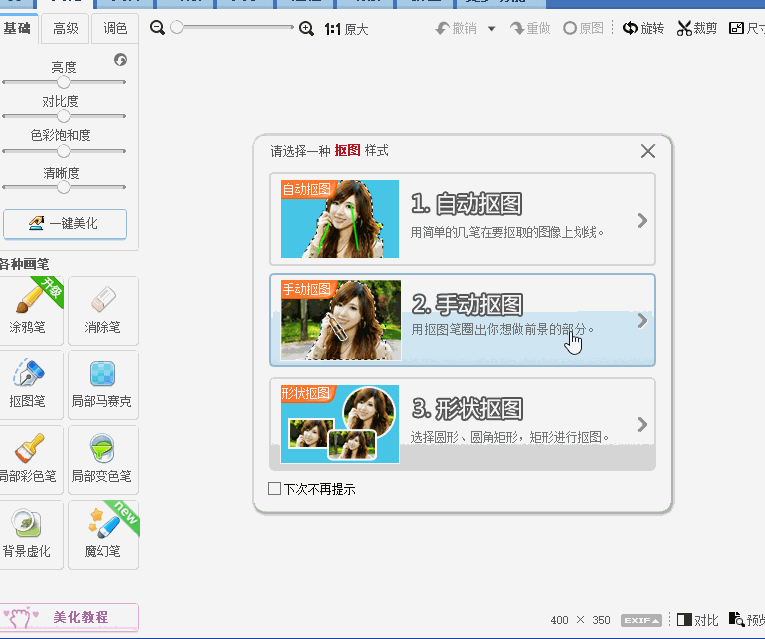Select the 魔幻笔 magic pen tool
The width and height of the screenshot is (765, 639).
103,533
